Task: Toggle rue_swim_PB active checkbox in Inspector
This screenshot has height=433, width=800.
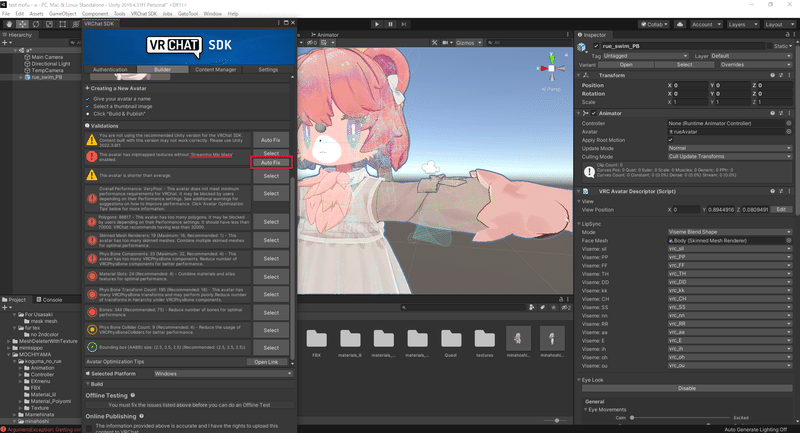Action: pos(595,46)
